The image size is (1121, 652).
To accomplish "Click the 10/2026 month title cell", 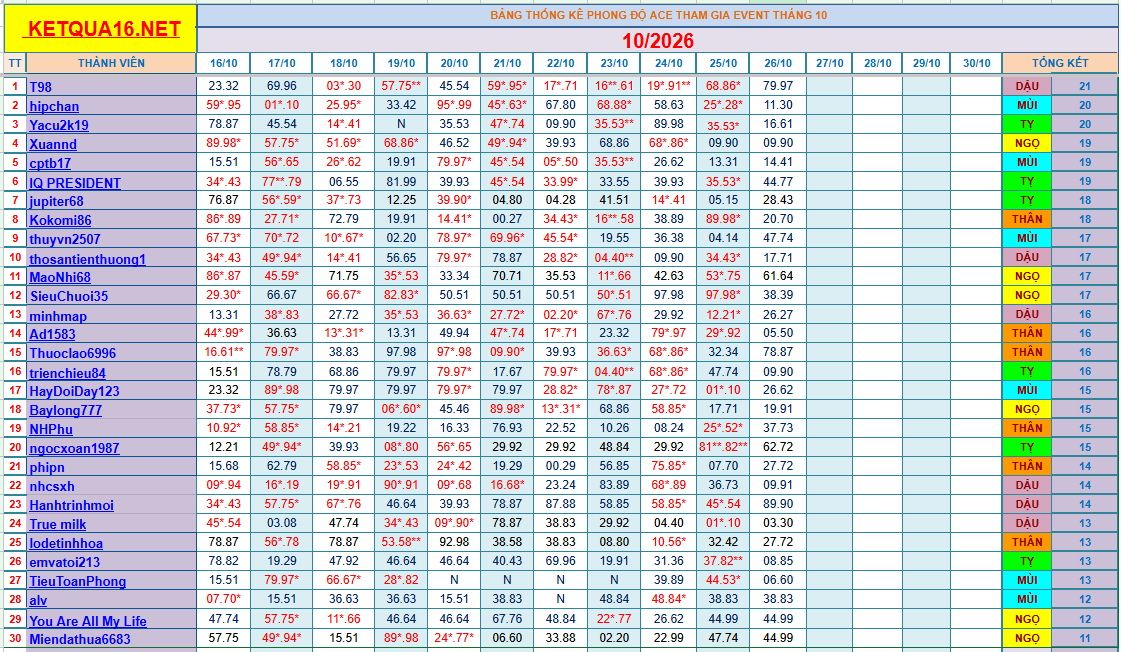I will 658,40.
